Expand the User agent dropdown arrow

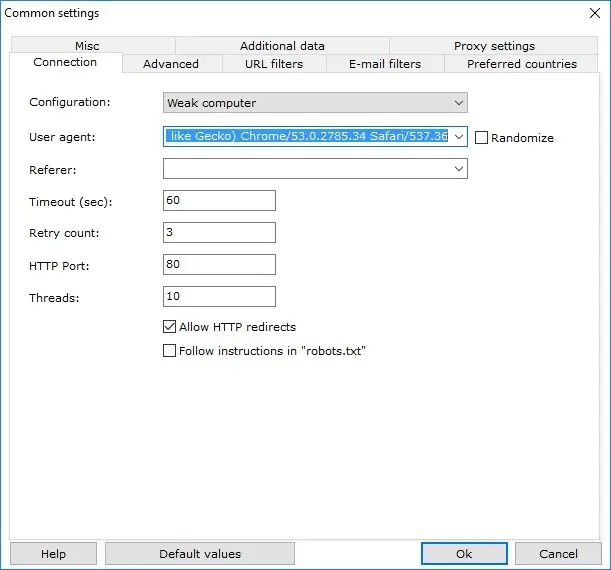(x=459, y=137)
